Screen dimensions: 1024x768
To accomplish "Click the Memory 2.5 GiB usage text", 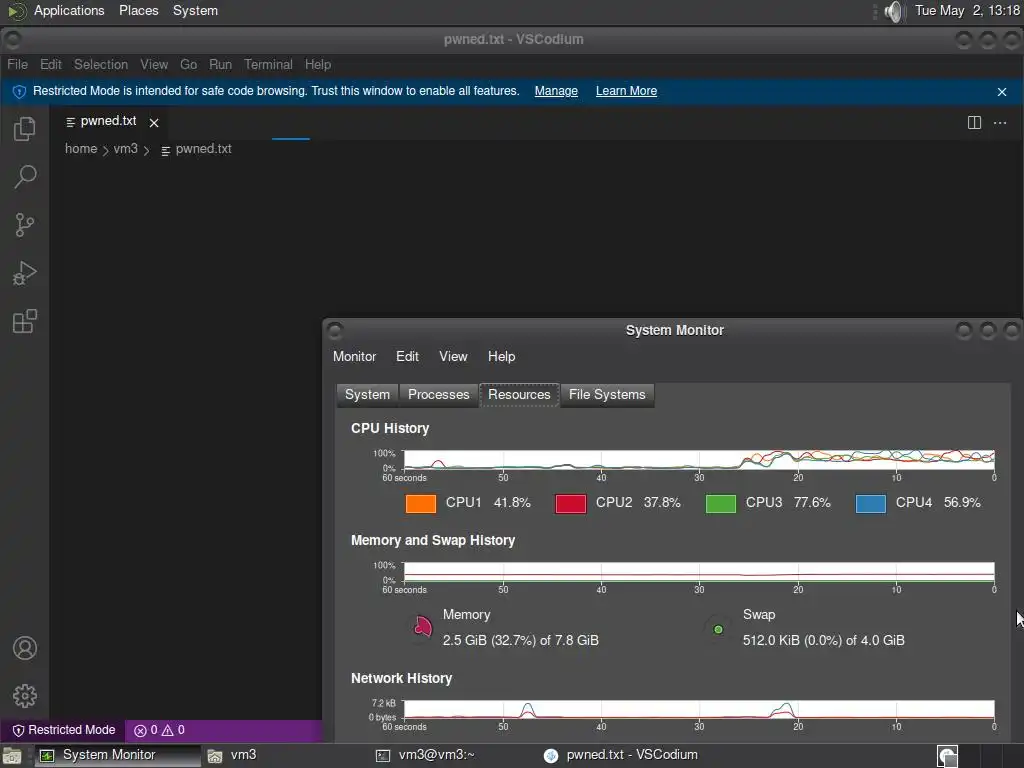I will tap(520, 641).
